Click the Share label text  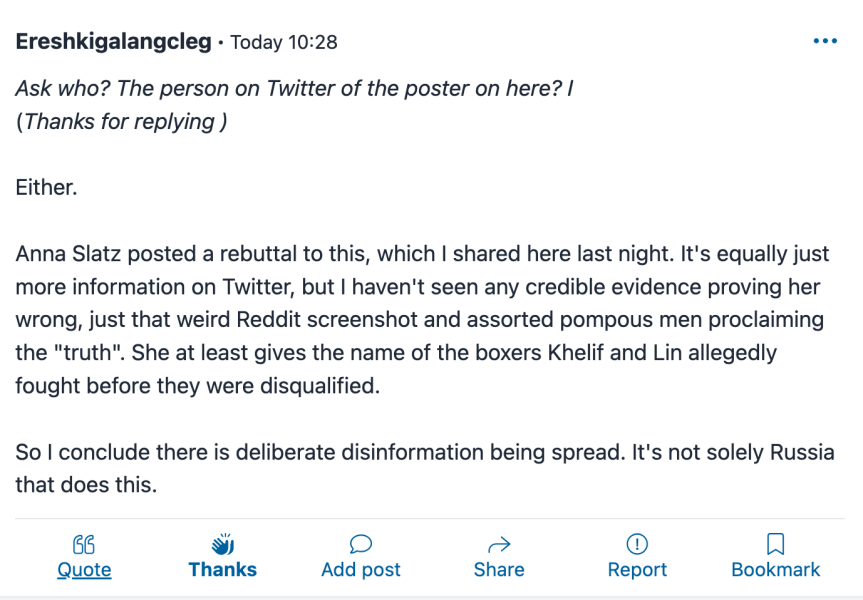[498, 570]
